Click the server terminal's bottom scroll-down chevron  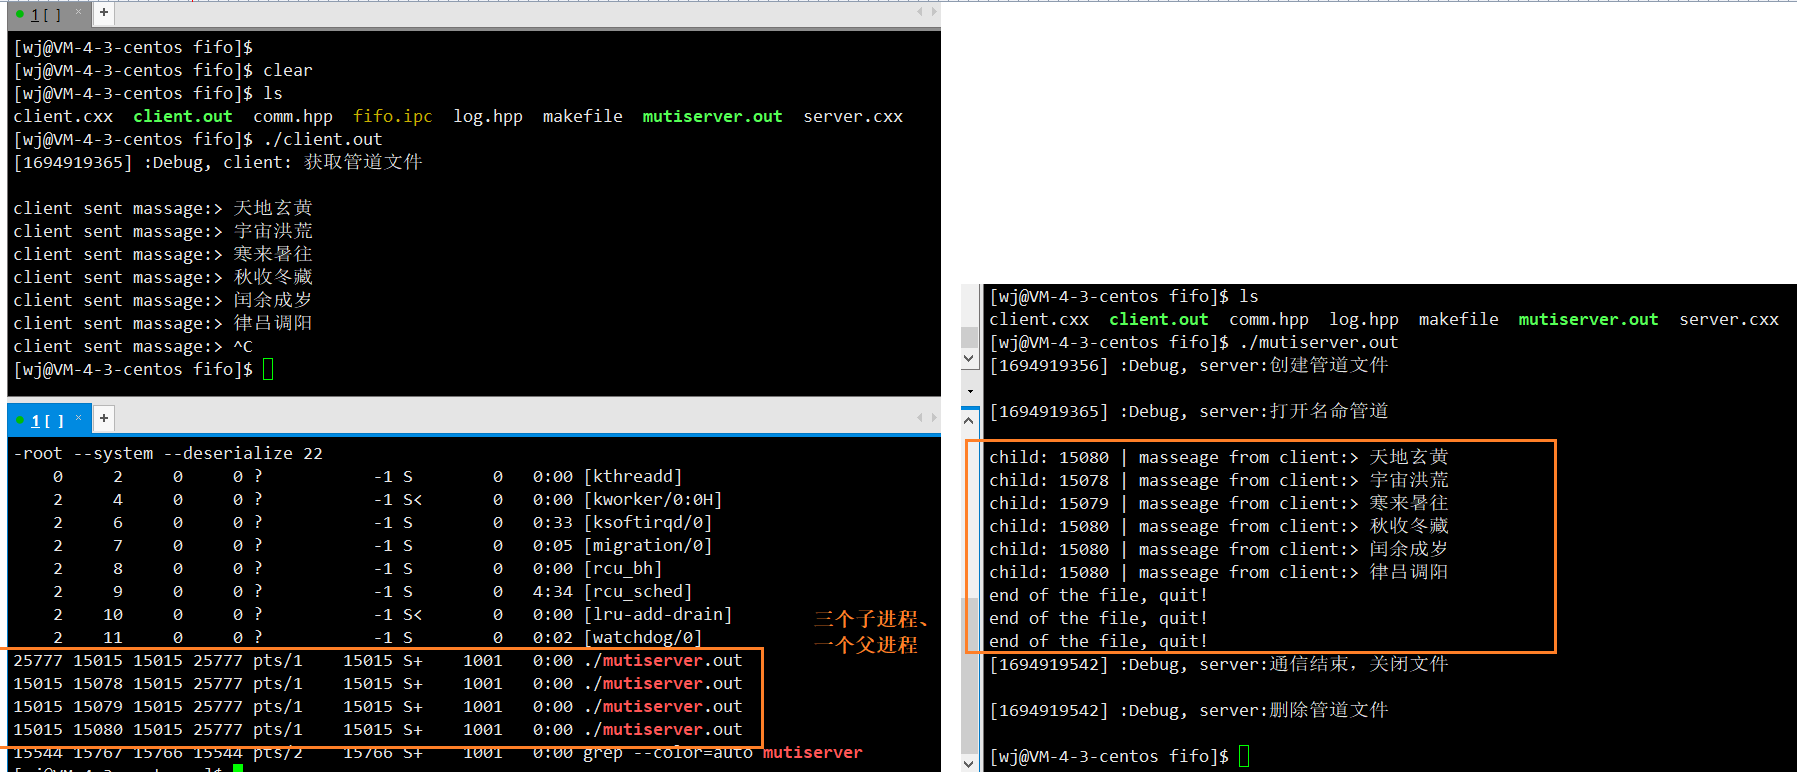pos(969,763)
